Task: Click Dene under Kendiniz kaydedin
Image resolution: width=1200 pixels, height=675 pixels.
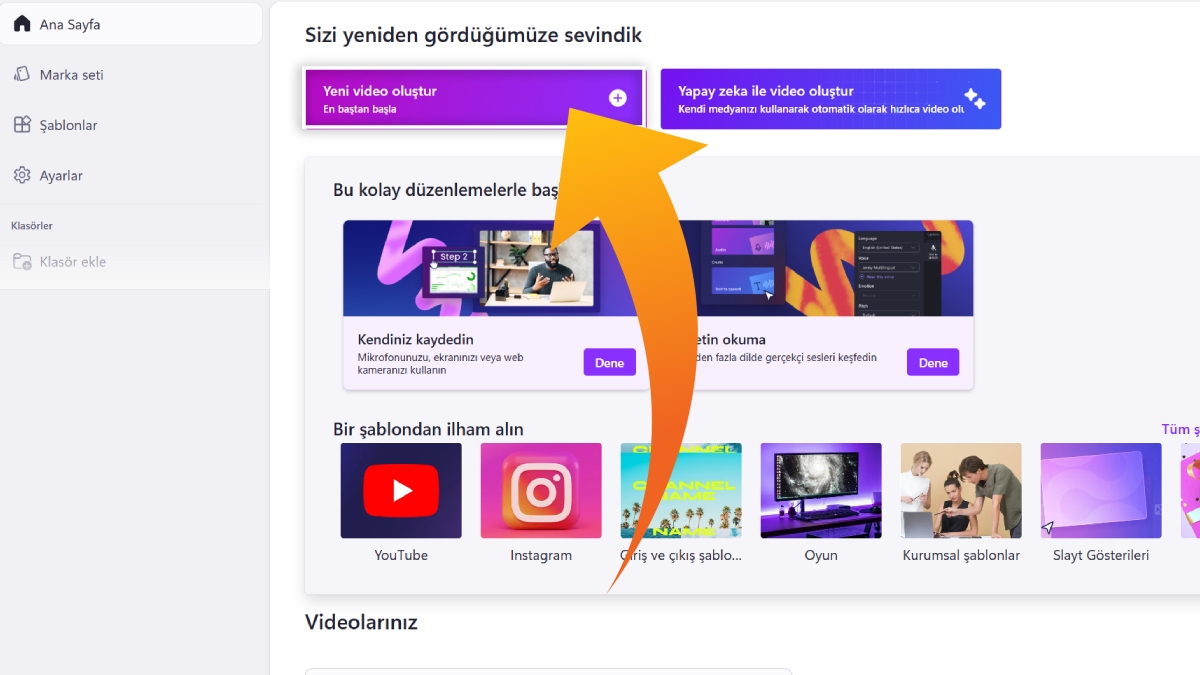Action: (x=609, y=362)
